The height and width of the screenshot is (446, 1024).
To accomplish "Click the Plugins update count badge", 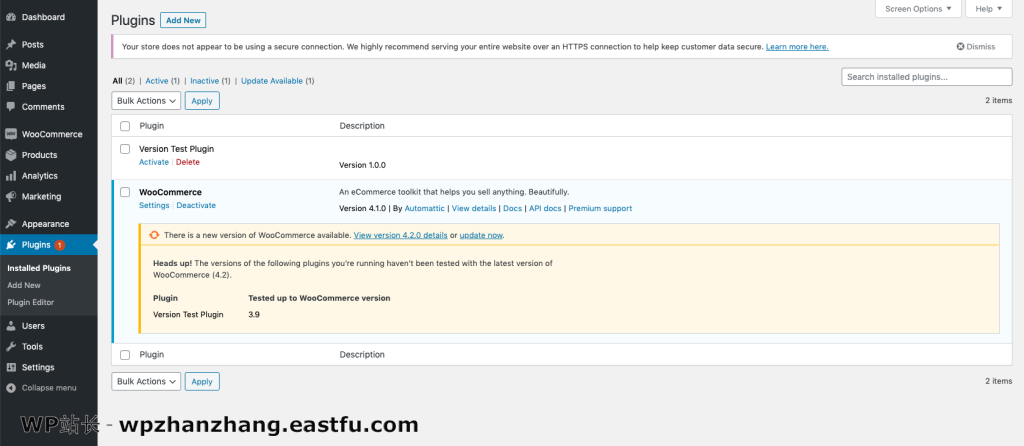I will pyautogui.click(x=59, y=245).
